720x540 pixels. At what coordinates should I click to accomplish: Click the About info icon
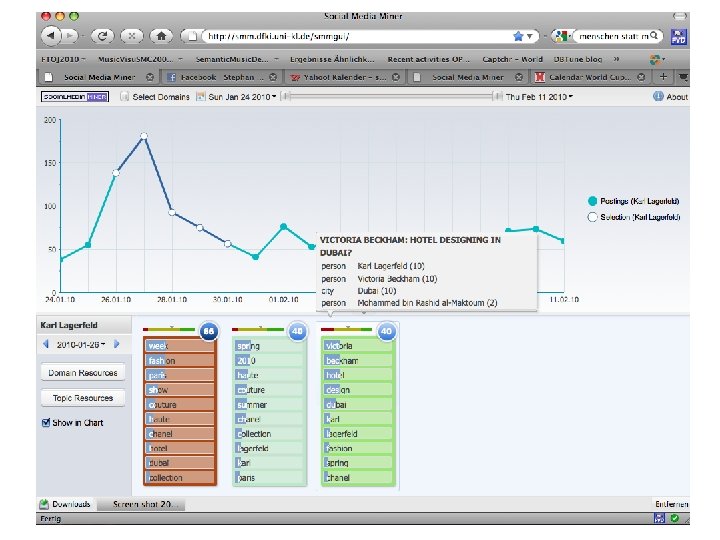pyautogui.click(x=658, y=96)
